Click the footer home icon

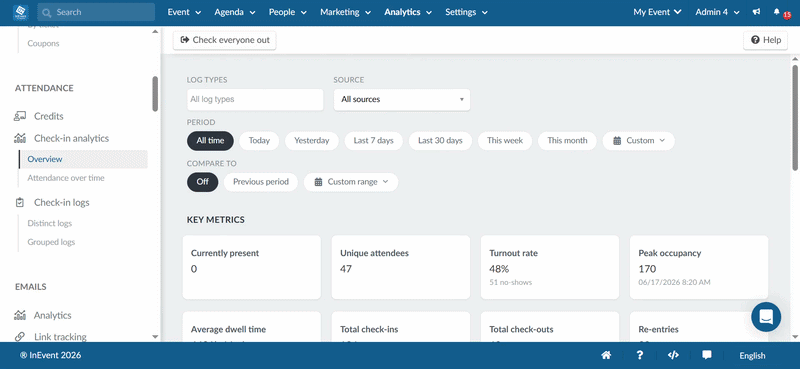coord(606,355)
